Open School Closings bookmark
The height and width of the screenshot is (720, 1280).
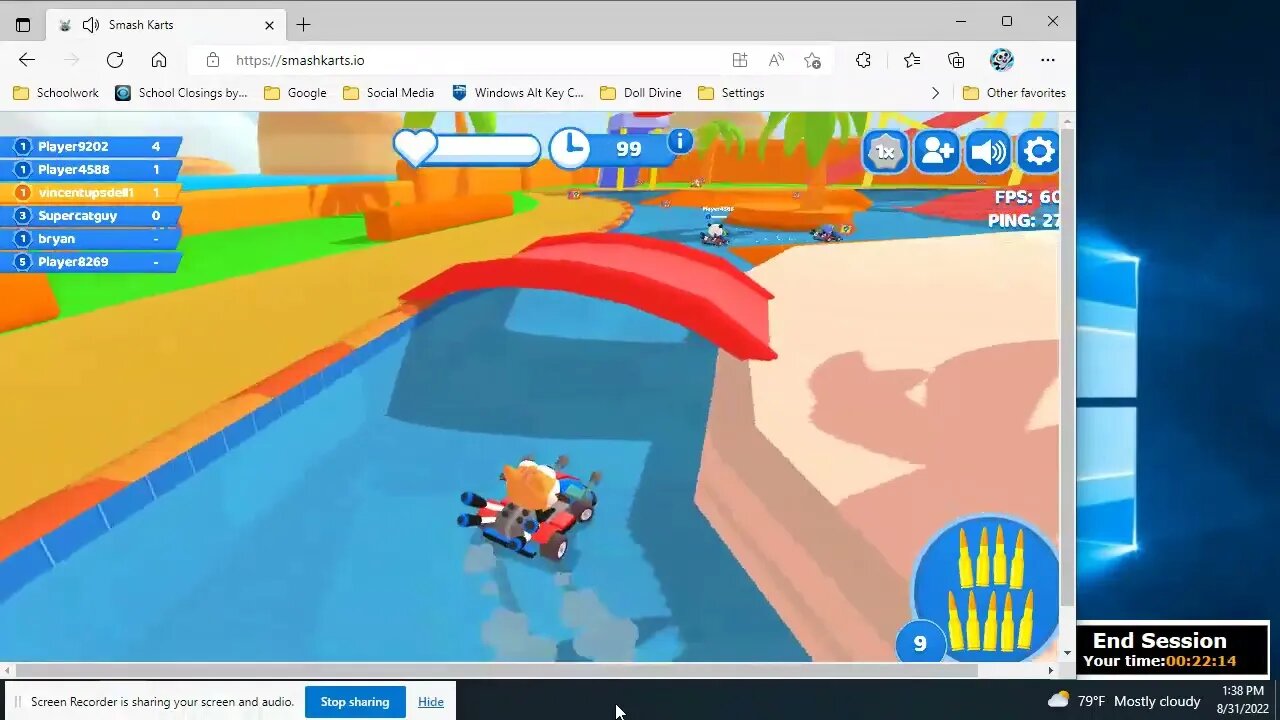[x=181, y=92]
